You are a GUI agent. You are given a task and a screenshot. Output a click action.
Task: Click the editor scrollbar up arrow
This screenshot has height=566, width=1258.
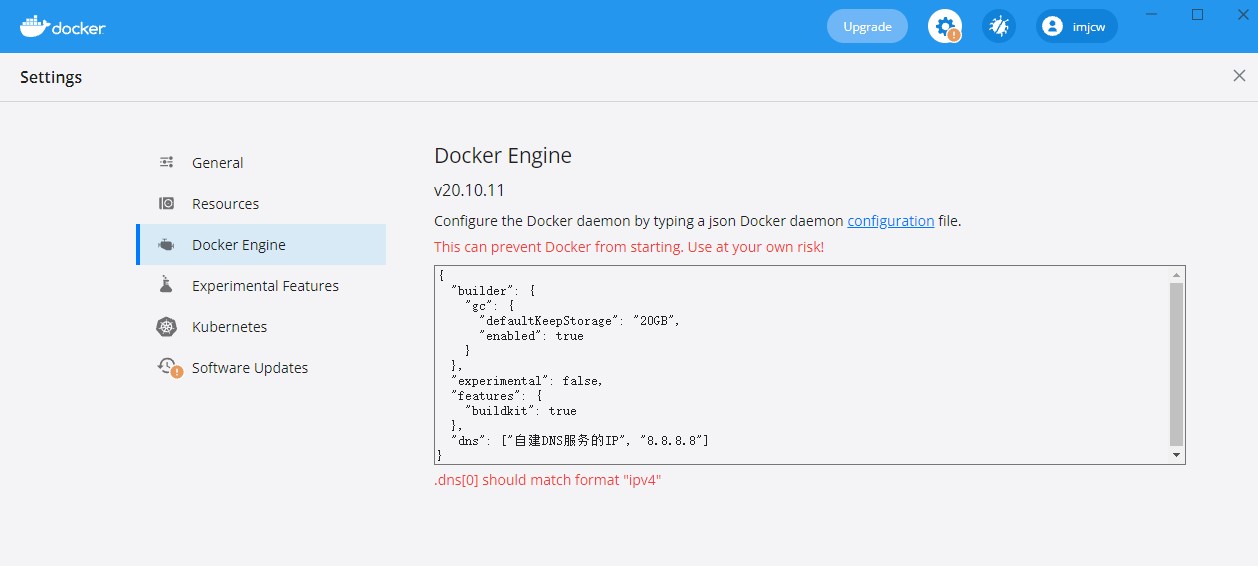(1177, 274)
